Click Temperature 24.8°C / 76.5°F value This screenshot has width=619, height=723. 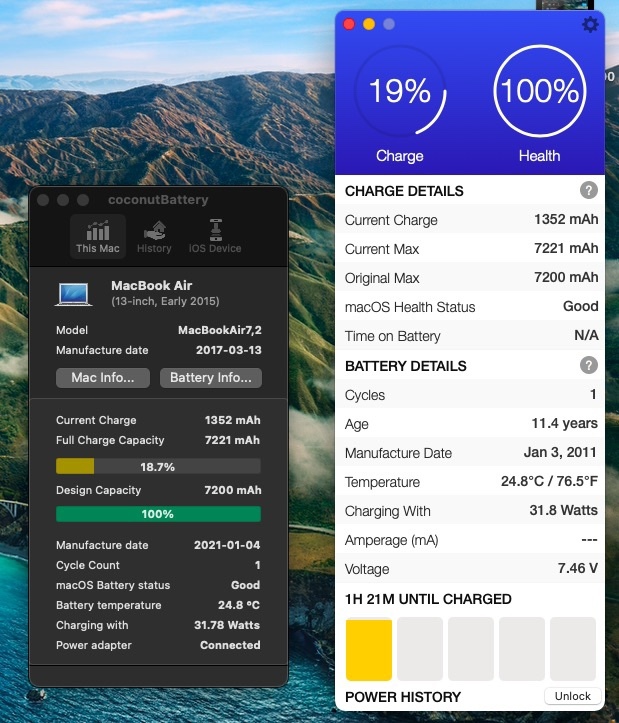point(549,481)
